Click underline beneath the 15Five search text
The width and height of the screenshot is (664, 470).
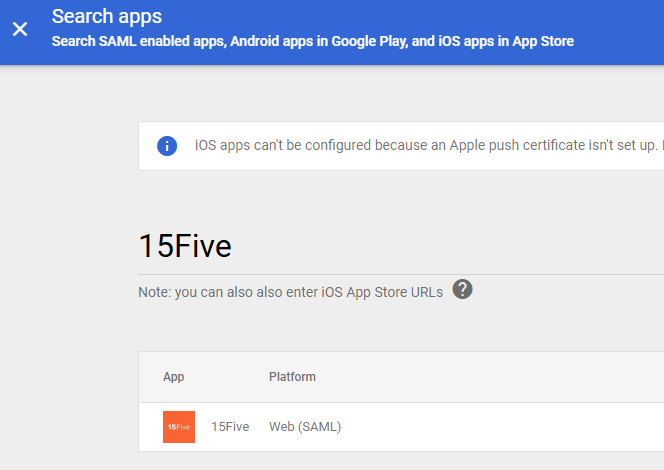click(x=400, y=274)
